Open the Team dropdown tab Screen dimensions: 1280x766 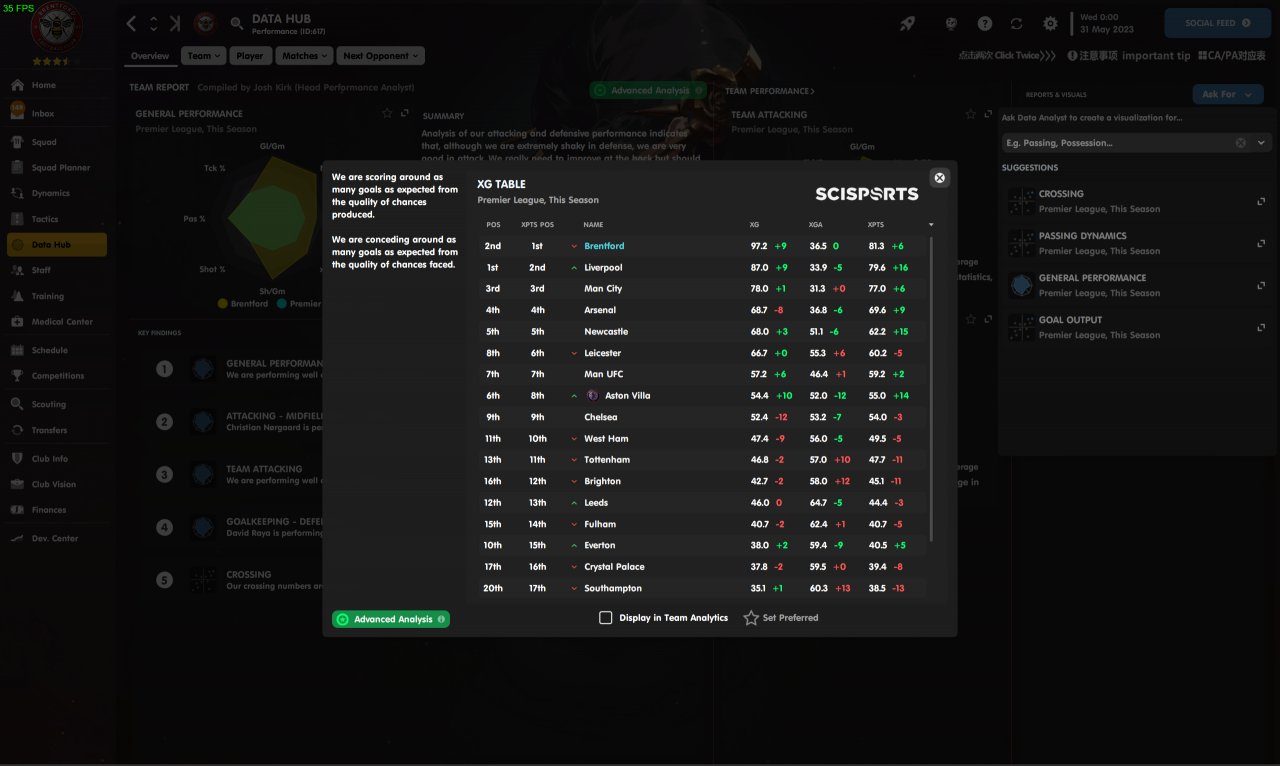[204, 56]
